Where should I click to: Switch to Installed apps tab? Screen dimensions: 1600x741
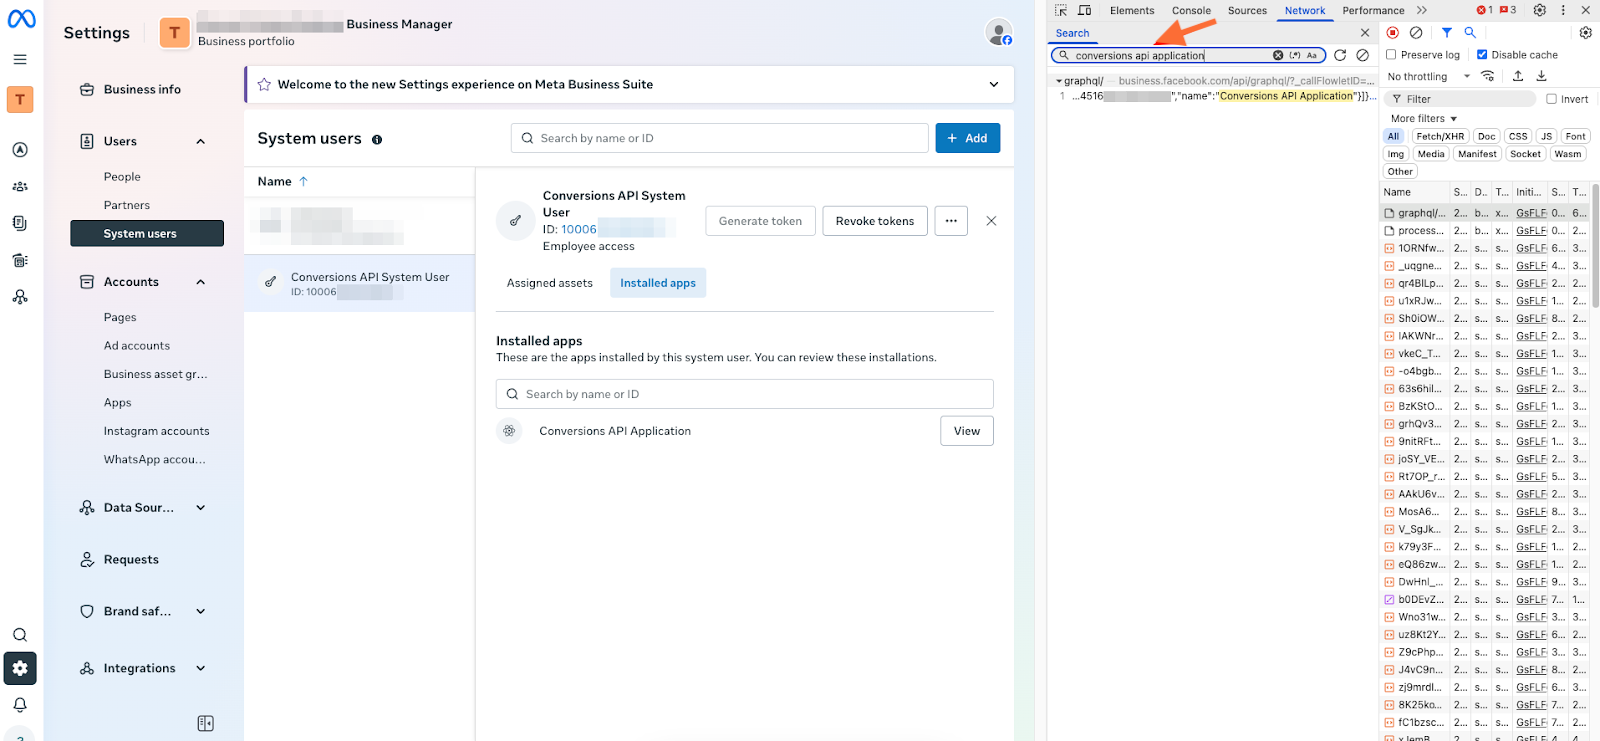(x=658, y=283)
